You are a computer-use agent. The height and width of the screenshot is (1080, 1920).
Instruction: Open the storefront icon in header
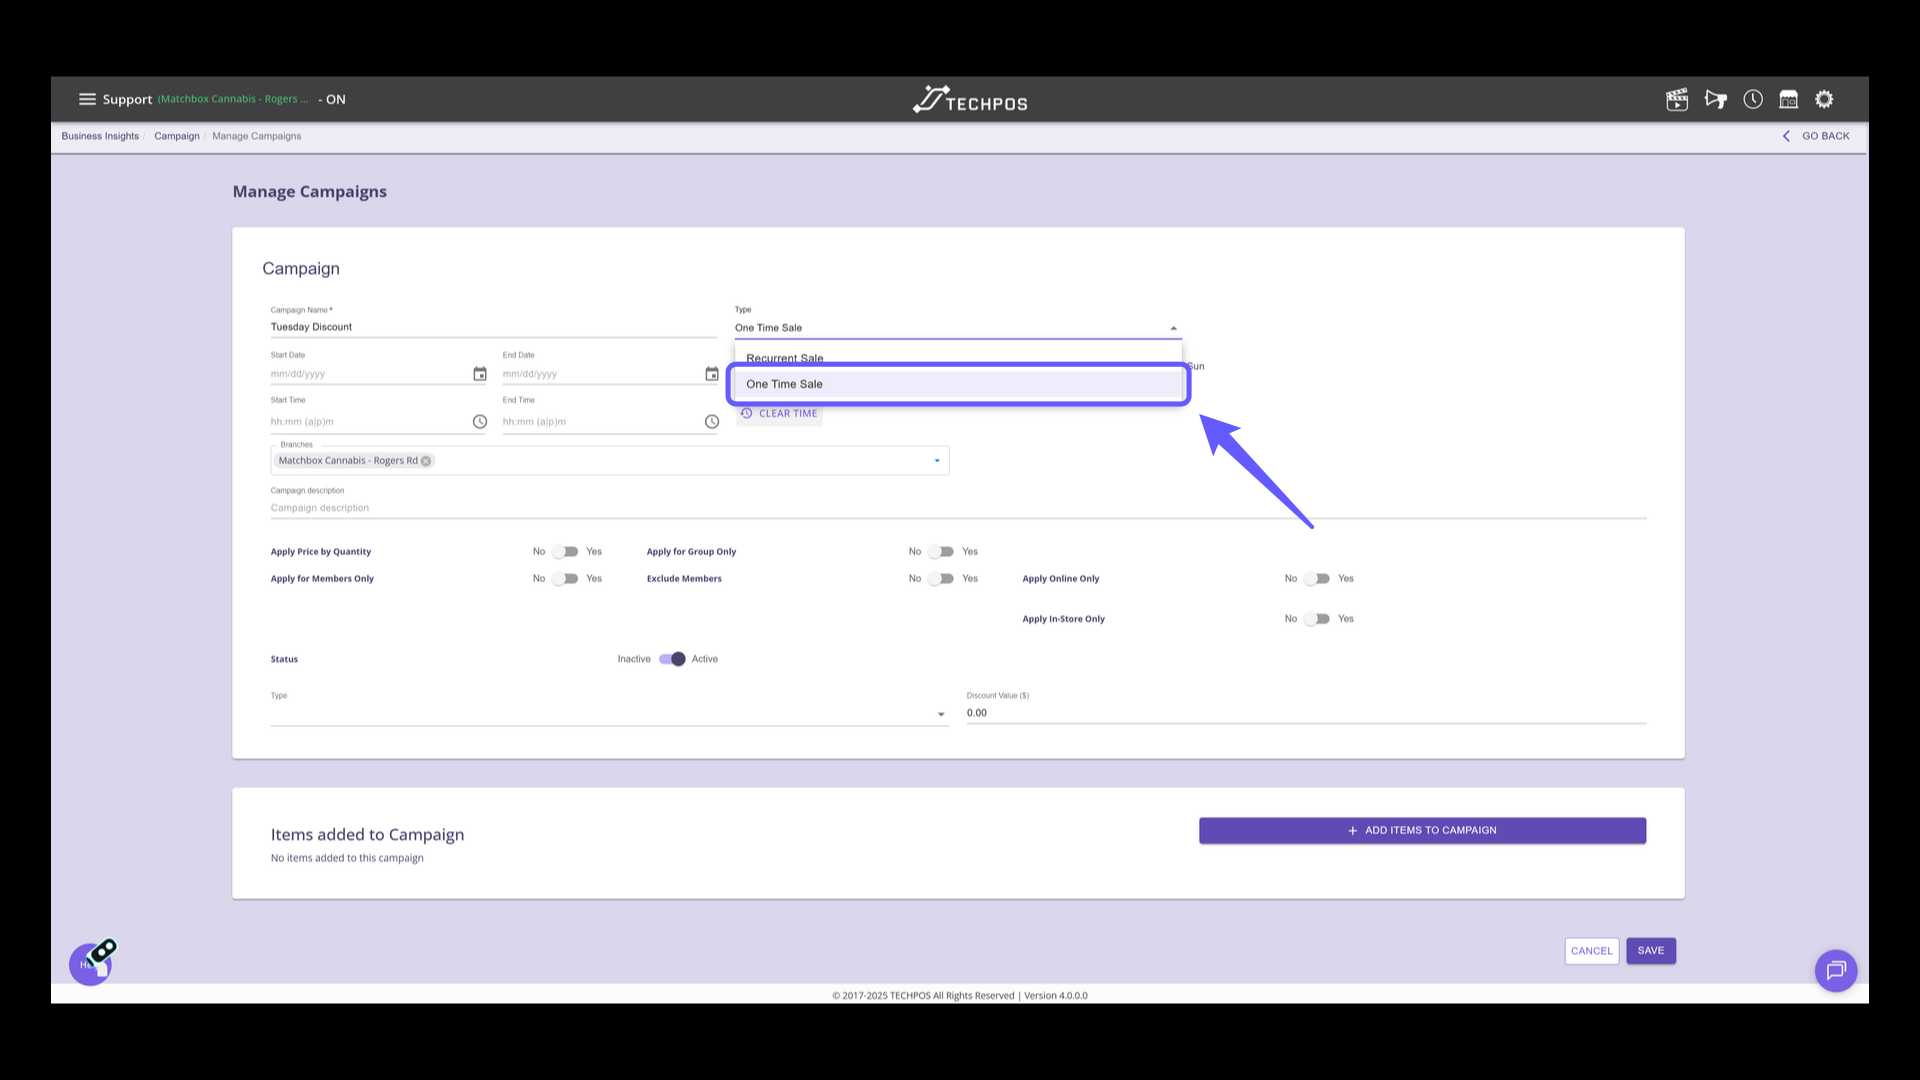tap(1789, 99)
